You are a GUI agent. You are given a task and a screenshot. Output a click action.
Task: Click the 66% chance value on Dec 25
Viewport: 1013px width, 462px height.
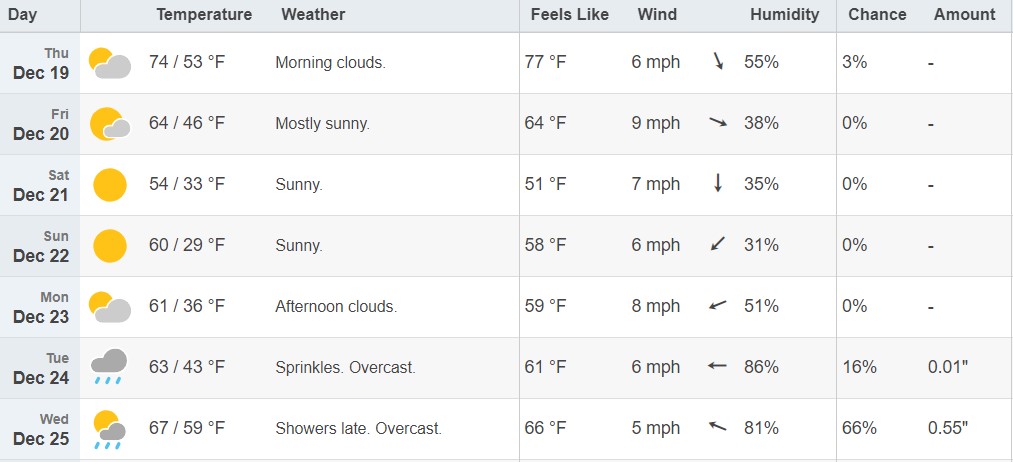(859, 428)
